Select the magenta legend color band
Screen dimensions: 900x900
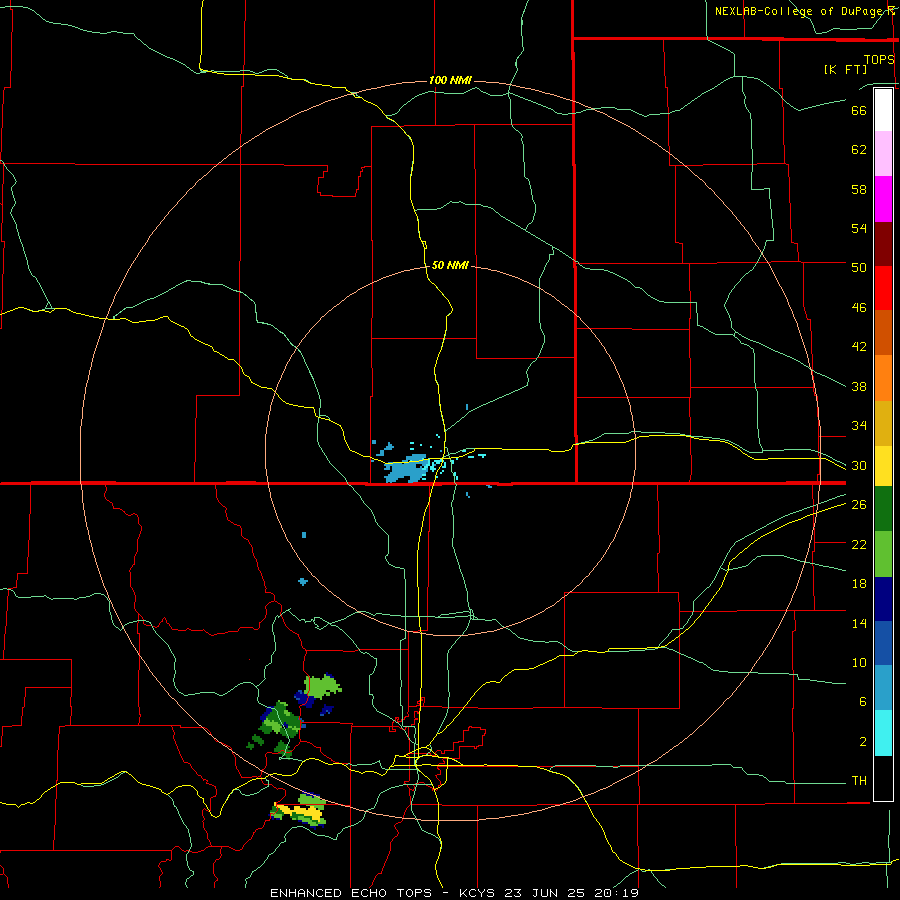883,199
